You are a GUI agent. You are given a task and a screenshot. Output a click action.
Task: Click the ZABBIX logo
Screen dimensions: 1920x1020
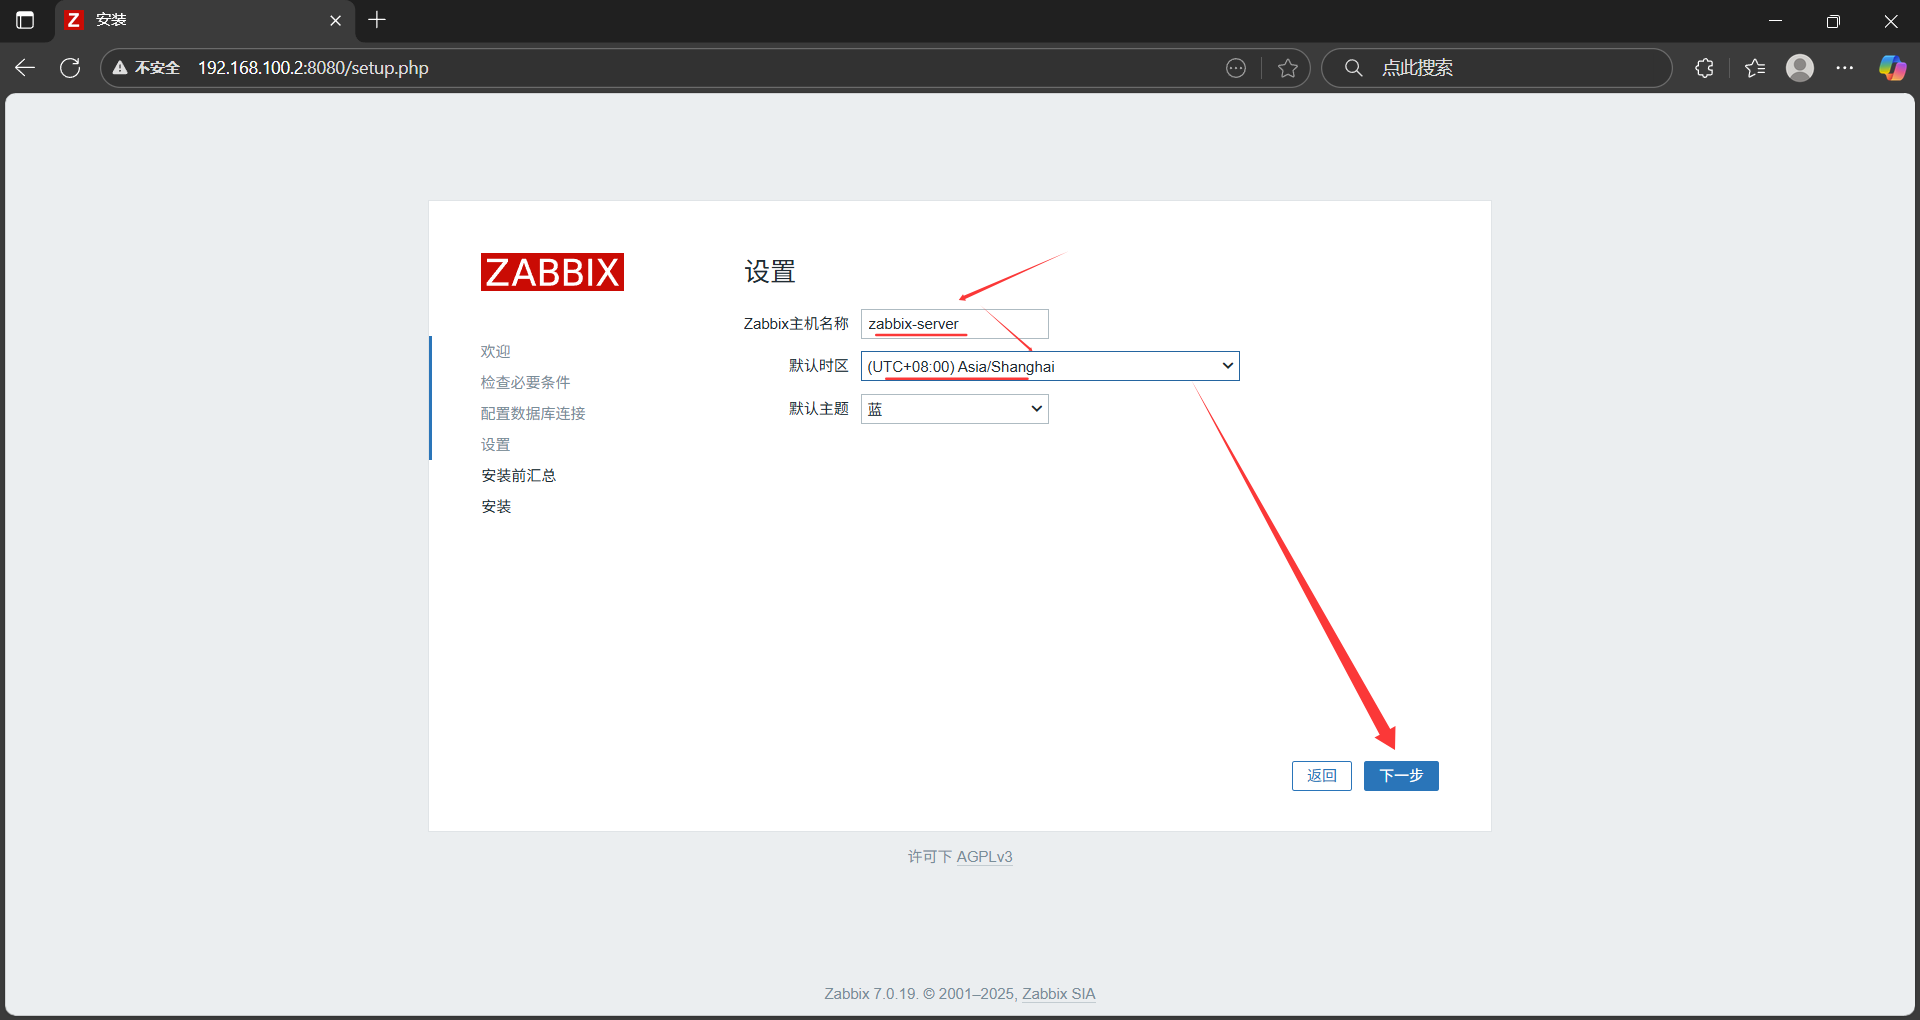(x=552, y=272)
